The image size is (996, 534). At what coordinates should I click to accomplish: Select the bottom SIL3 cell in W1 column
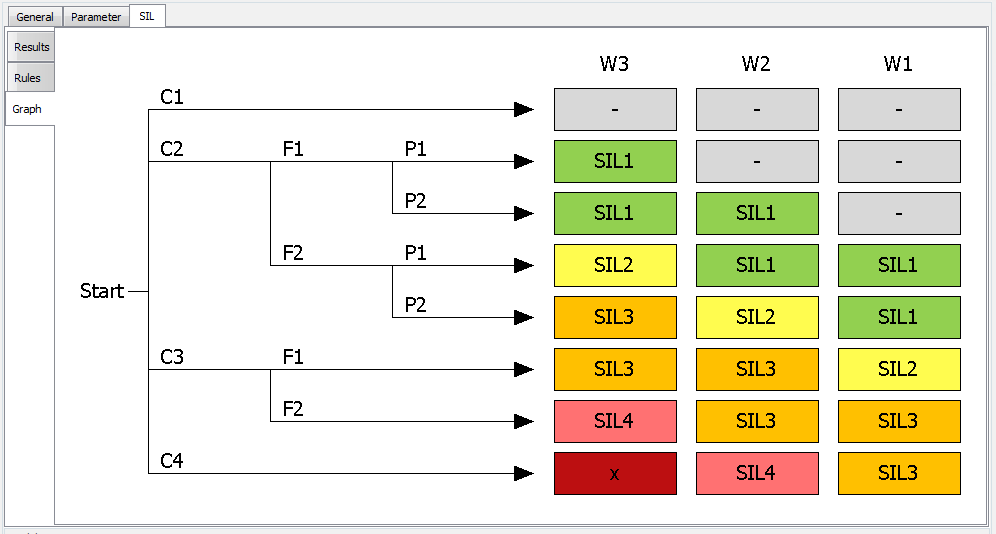(899, 473)
